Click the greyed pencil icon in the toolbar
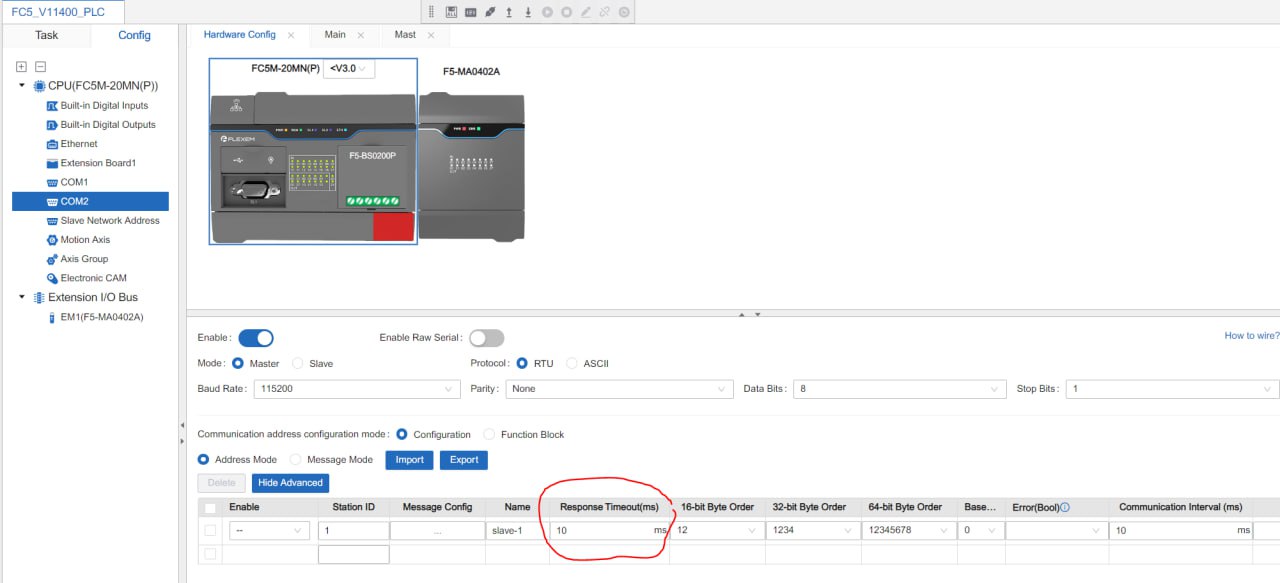1280x583 pixels. [586, 12]
